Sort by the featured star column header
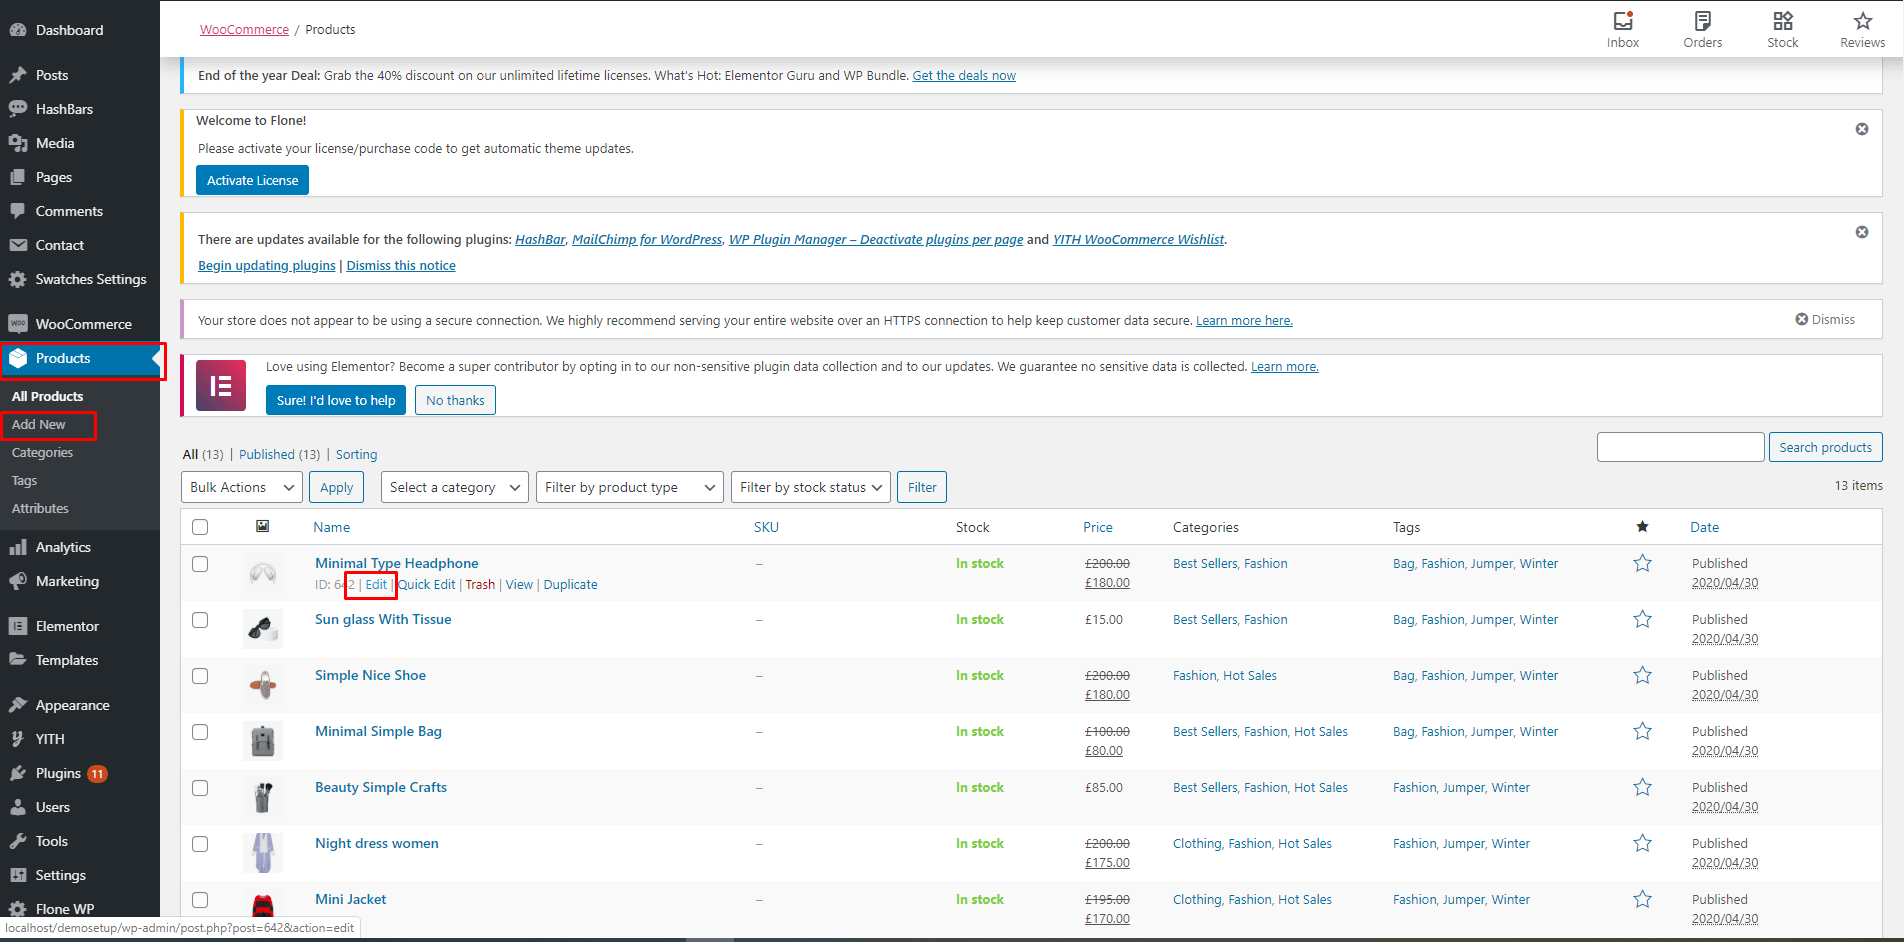The width and height of the screenshot is (1904, 942). click(x=1642, y=527)
